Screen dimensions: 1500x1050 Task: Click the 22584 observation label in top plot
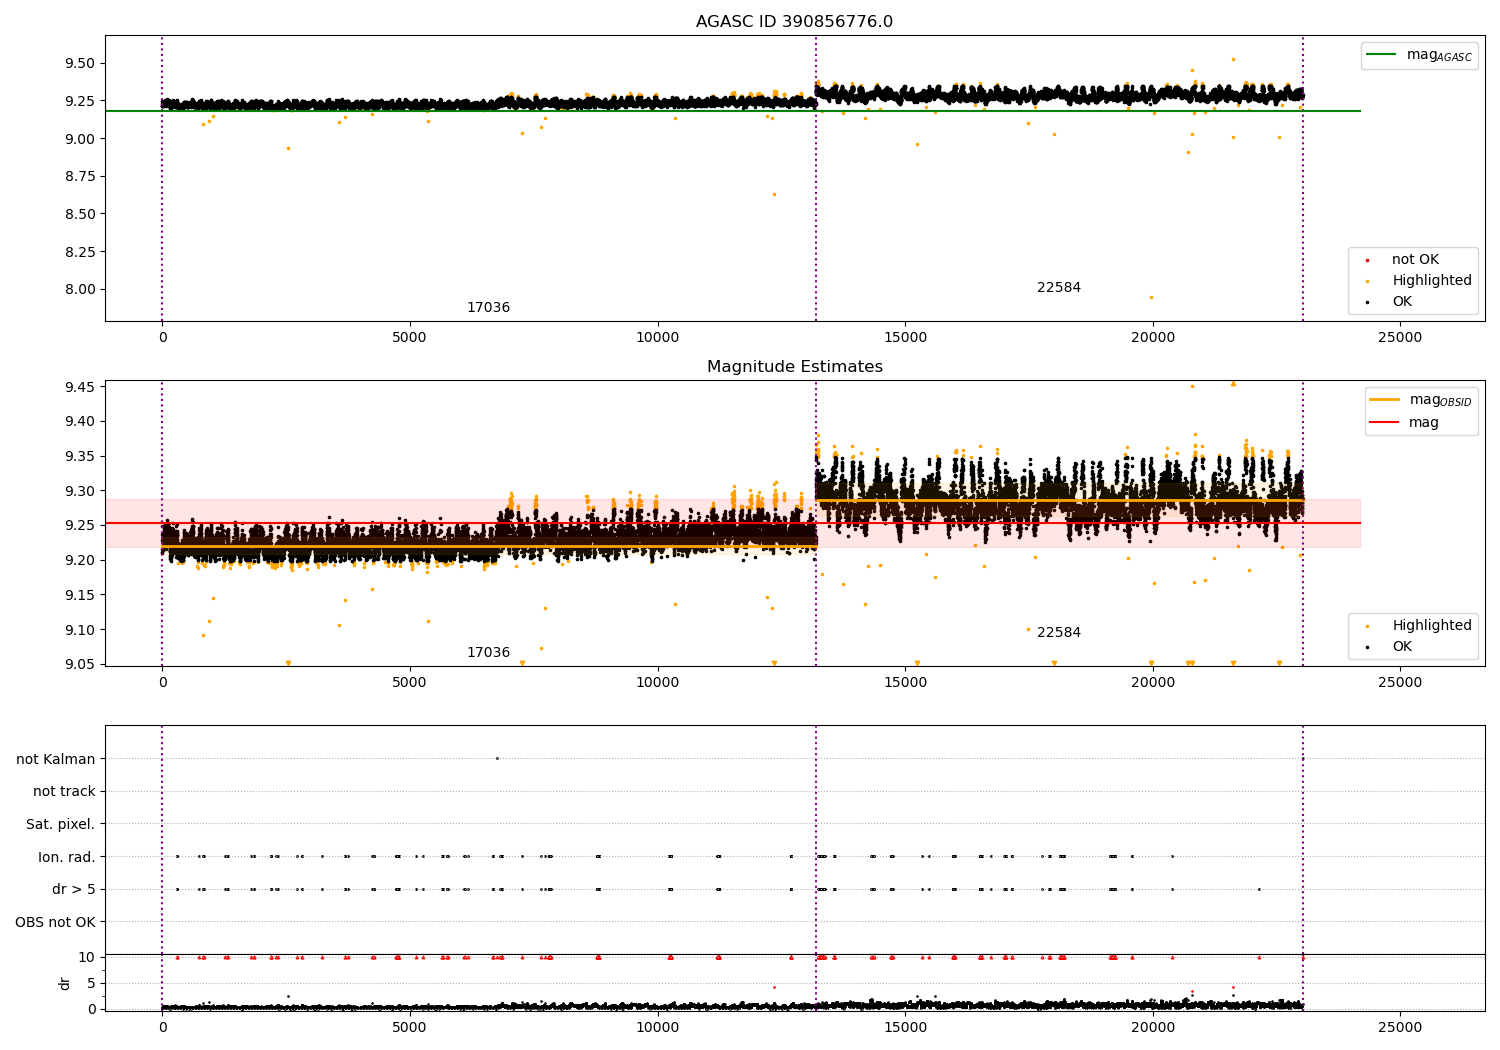1058,288
